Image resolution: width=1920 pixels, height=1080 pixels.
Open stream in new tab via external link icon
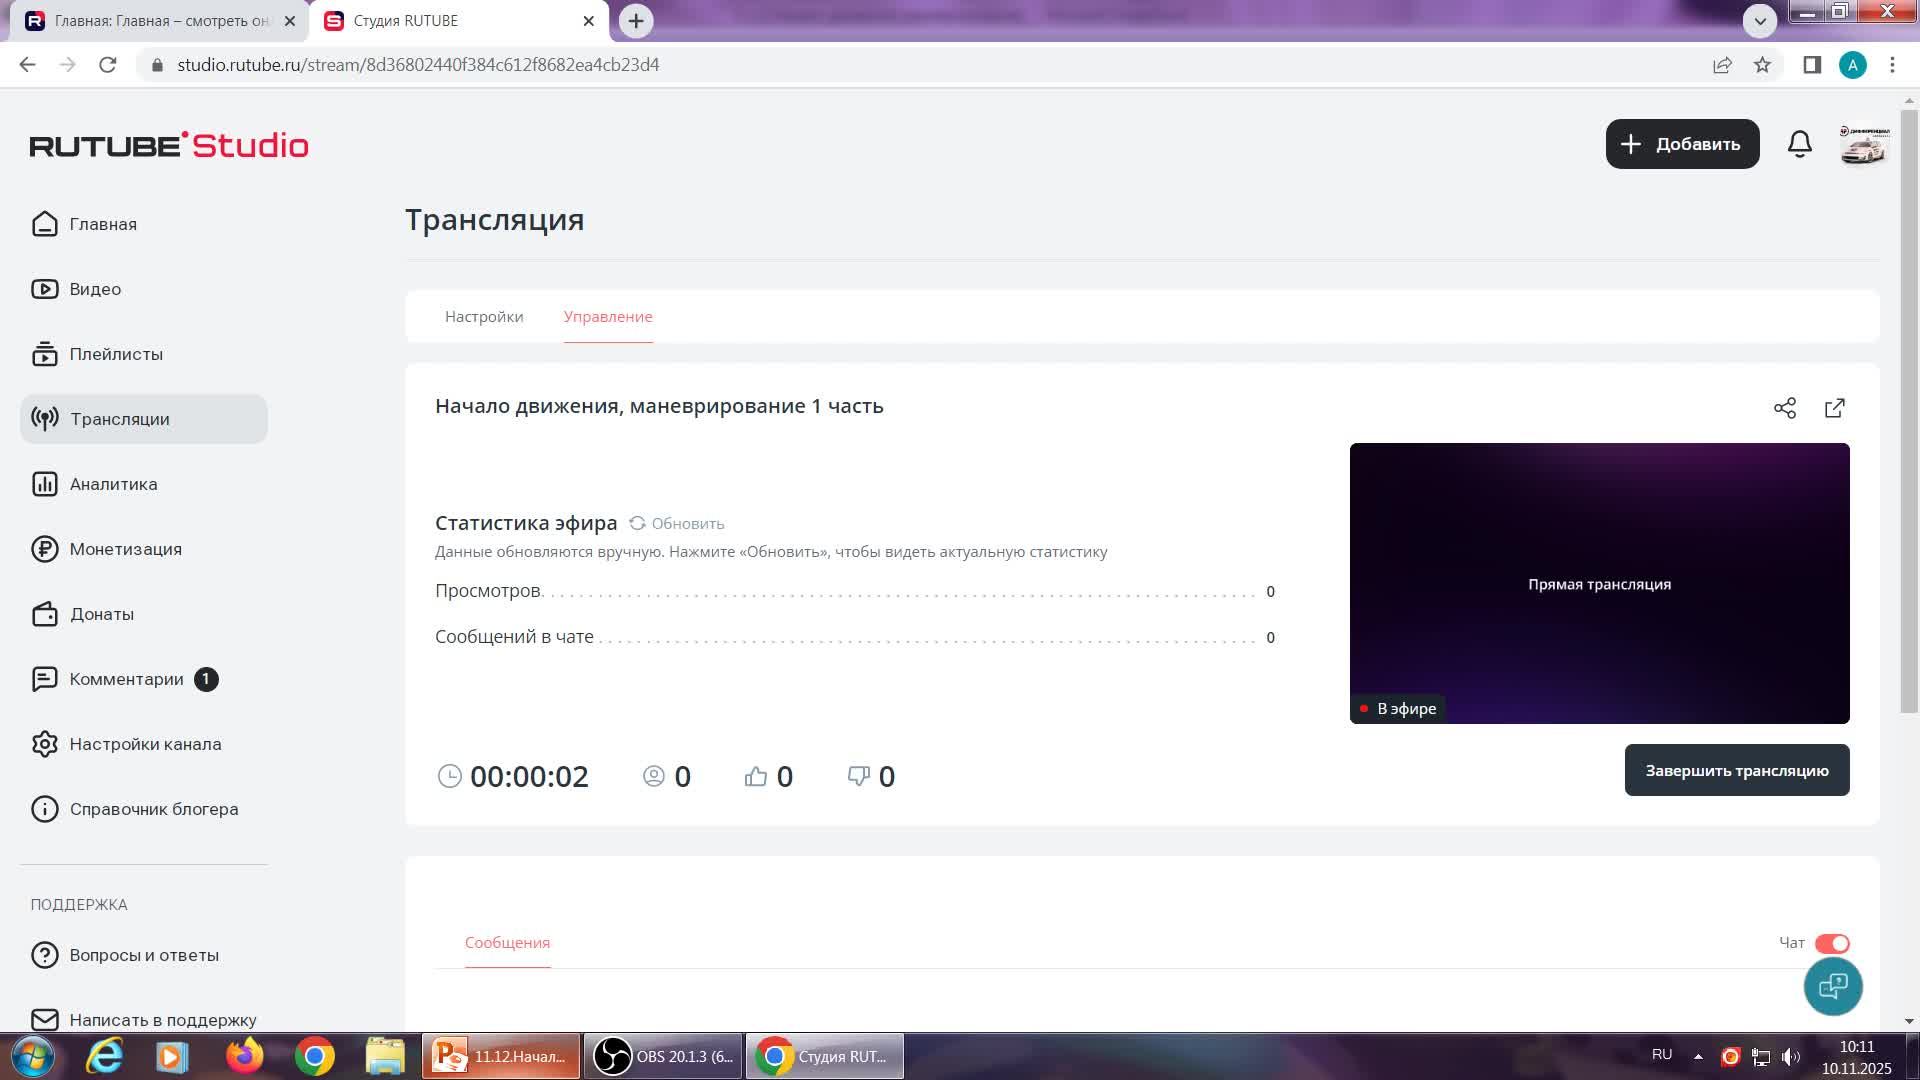point(1835,408)
